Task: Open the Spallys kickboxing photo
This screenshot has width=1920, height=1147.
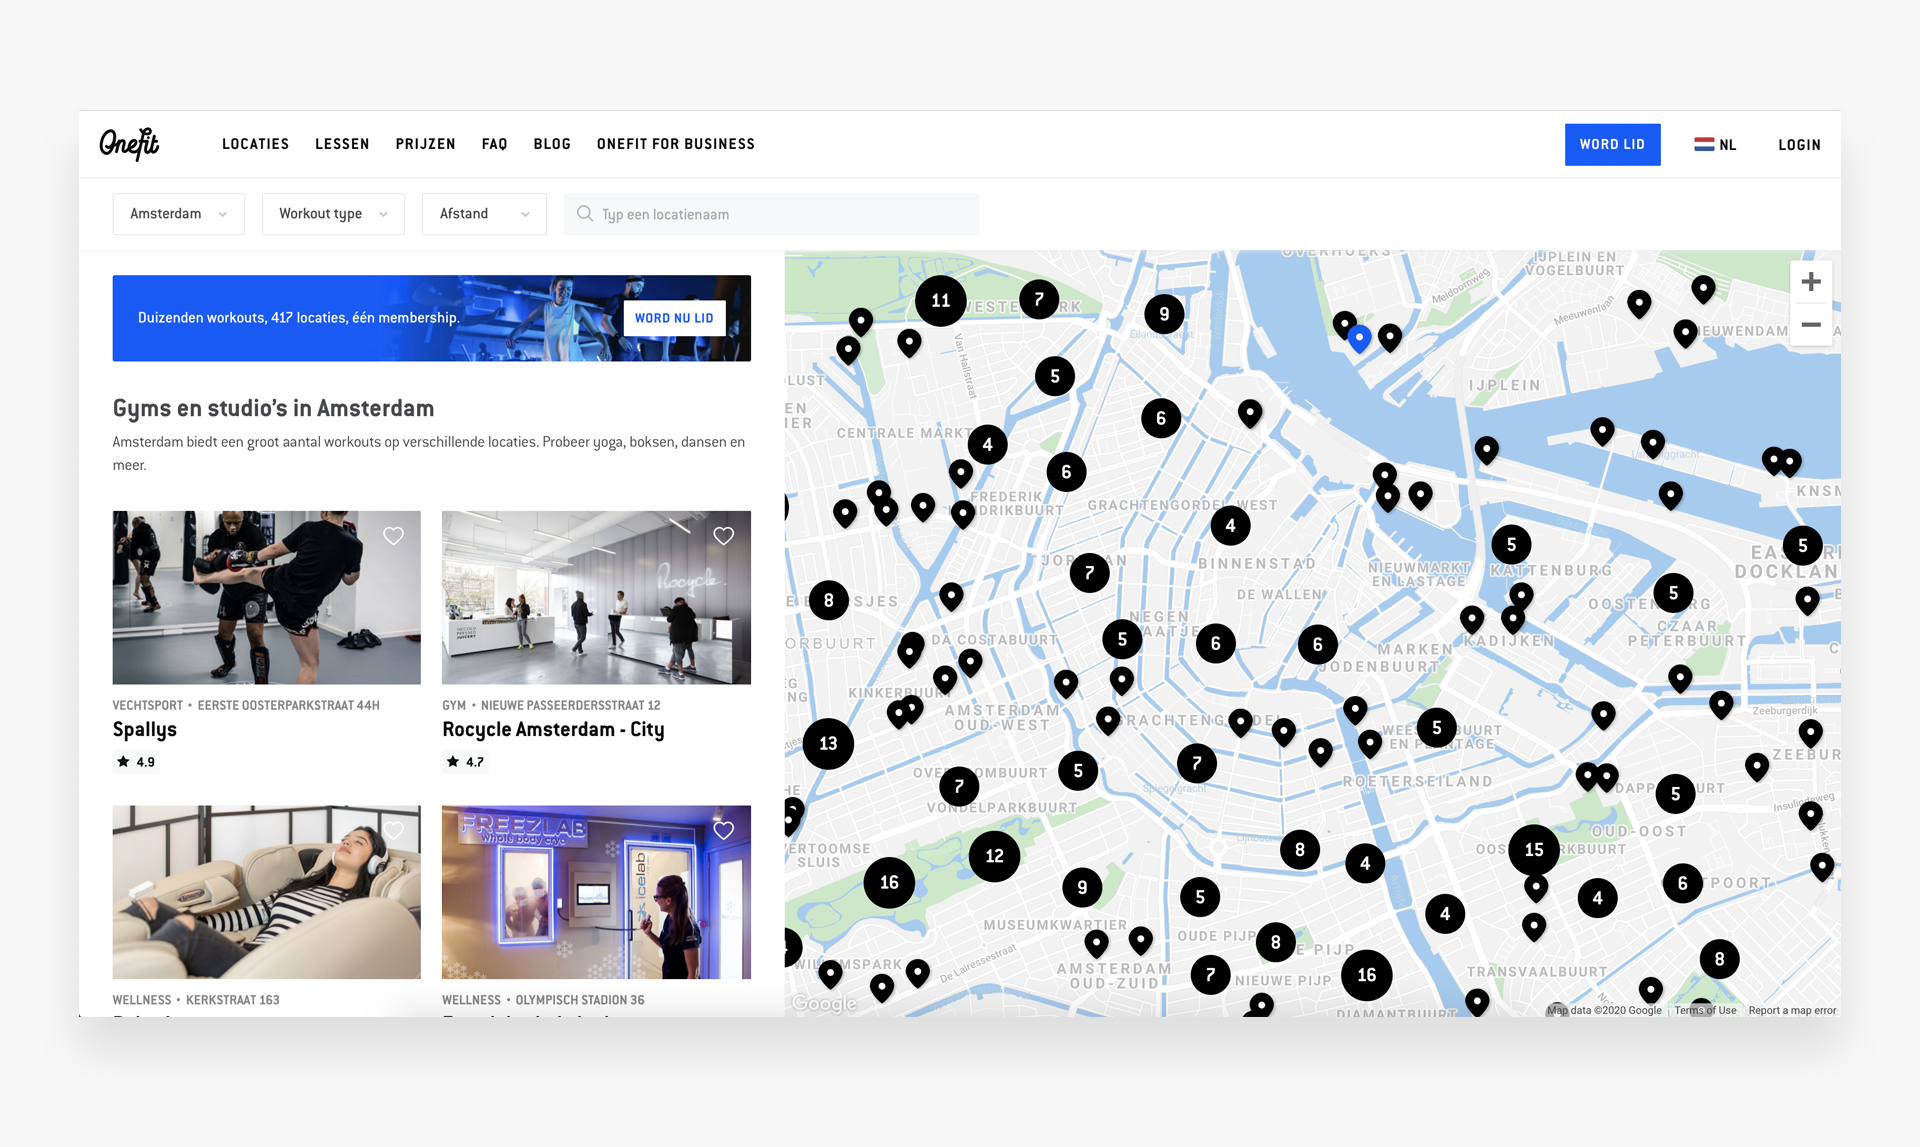Action: coord(266,598)
